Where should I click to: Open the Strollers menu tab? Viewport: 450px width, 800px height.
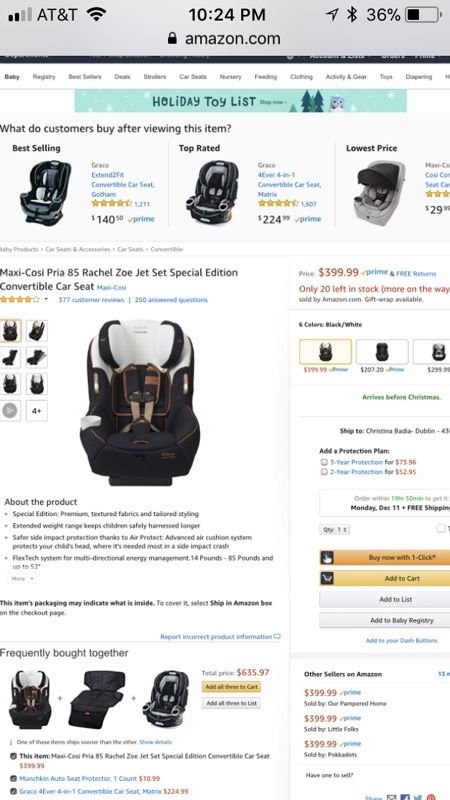155,77
